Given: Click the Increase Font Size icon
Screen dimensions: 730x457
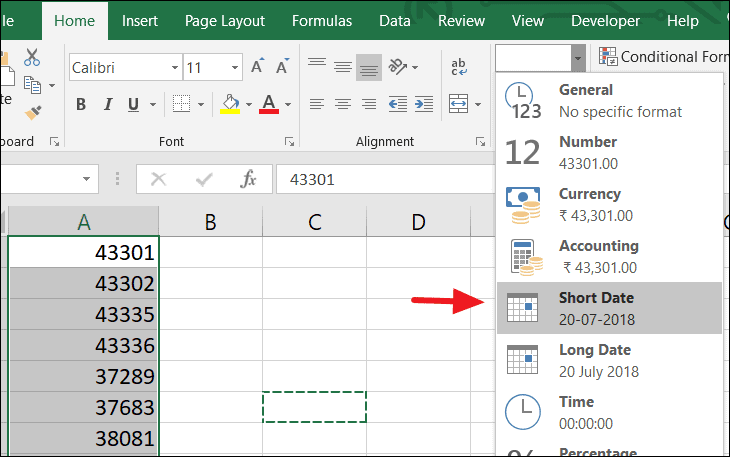Looking at the screenshot, I should tap(257, 67).
